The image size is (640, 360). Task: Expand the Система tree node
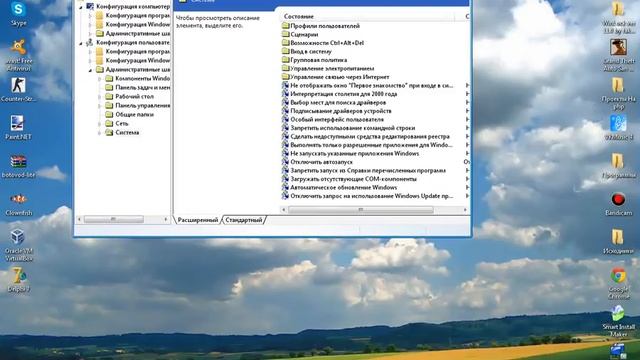pos(100,132)
